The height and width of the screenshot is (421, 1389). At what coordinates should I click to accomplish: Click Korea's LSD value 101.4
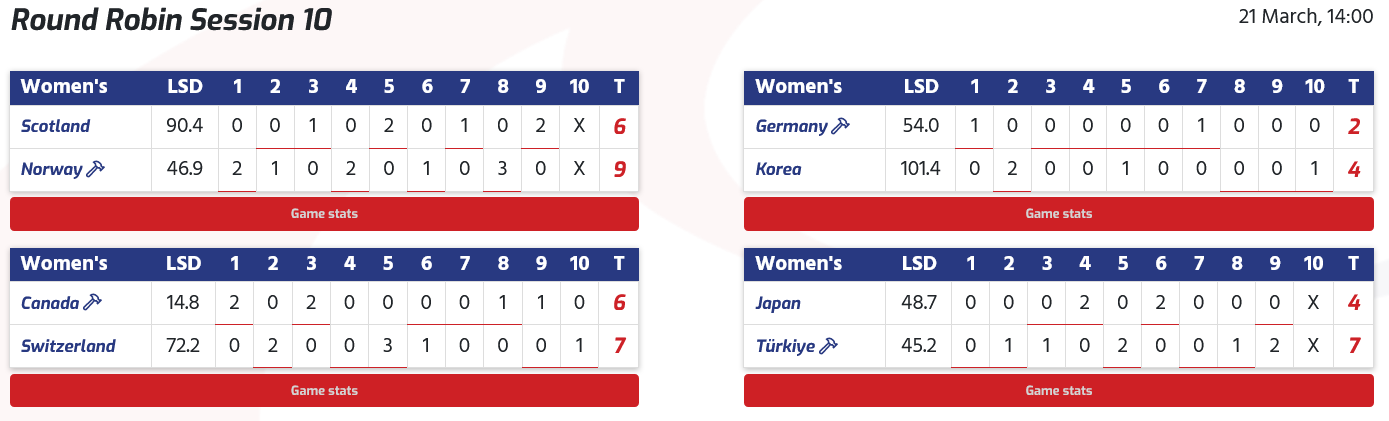click(921, 169)
